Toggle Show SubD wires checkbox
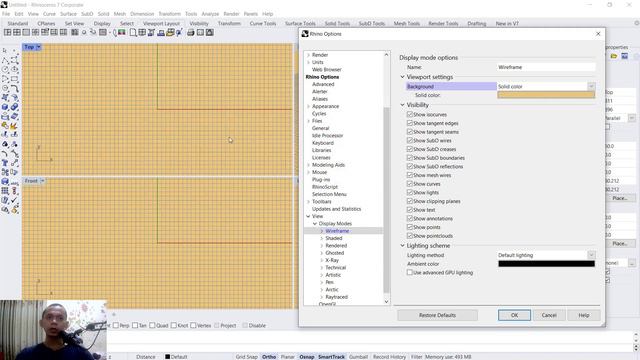This screenshot has width=640, height=360. (x=409, y=140)
